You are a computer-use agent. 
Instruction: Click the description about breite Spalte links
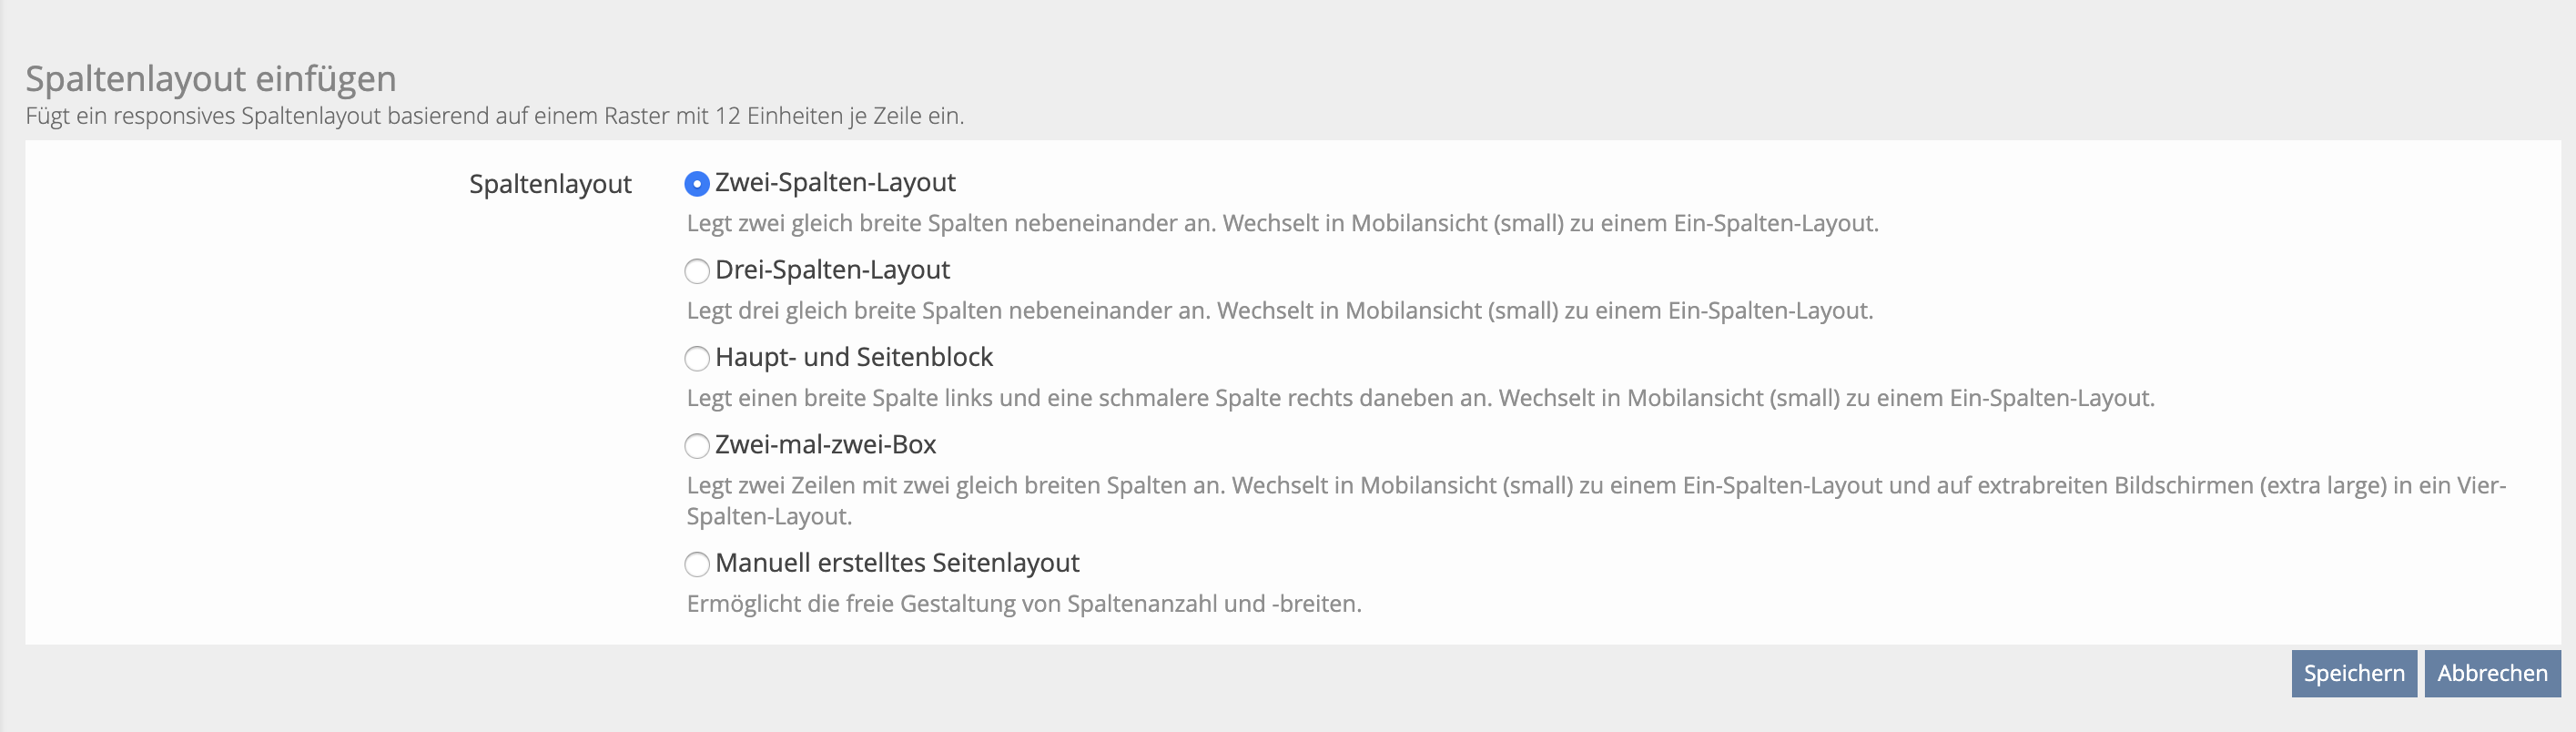[1420, 398]
